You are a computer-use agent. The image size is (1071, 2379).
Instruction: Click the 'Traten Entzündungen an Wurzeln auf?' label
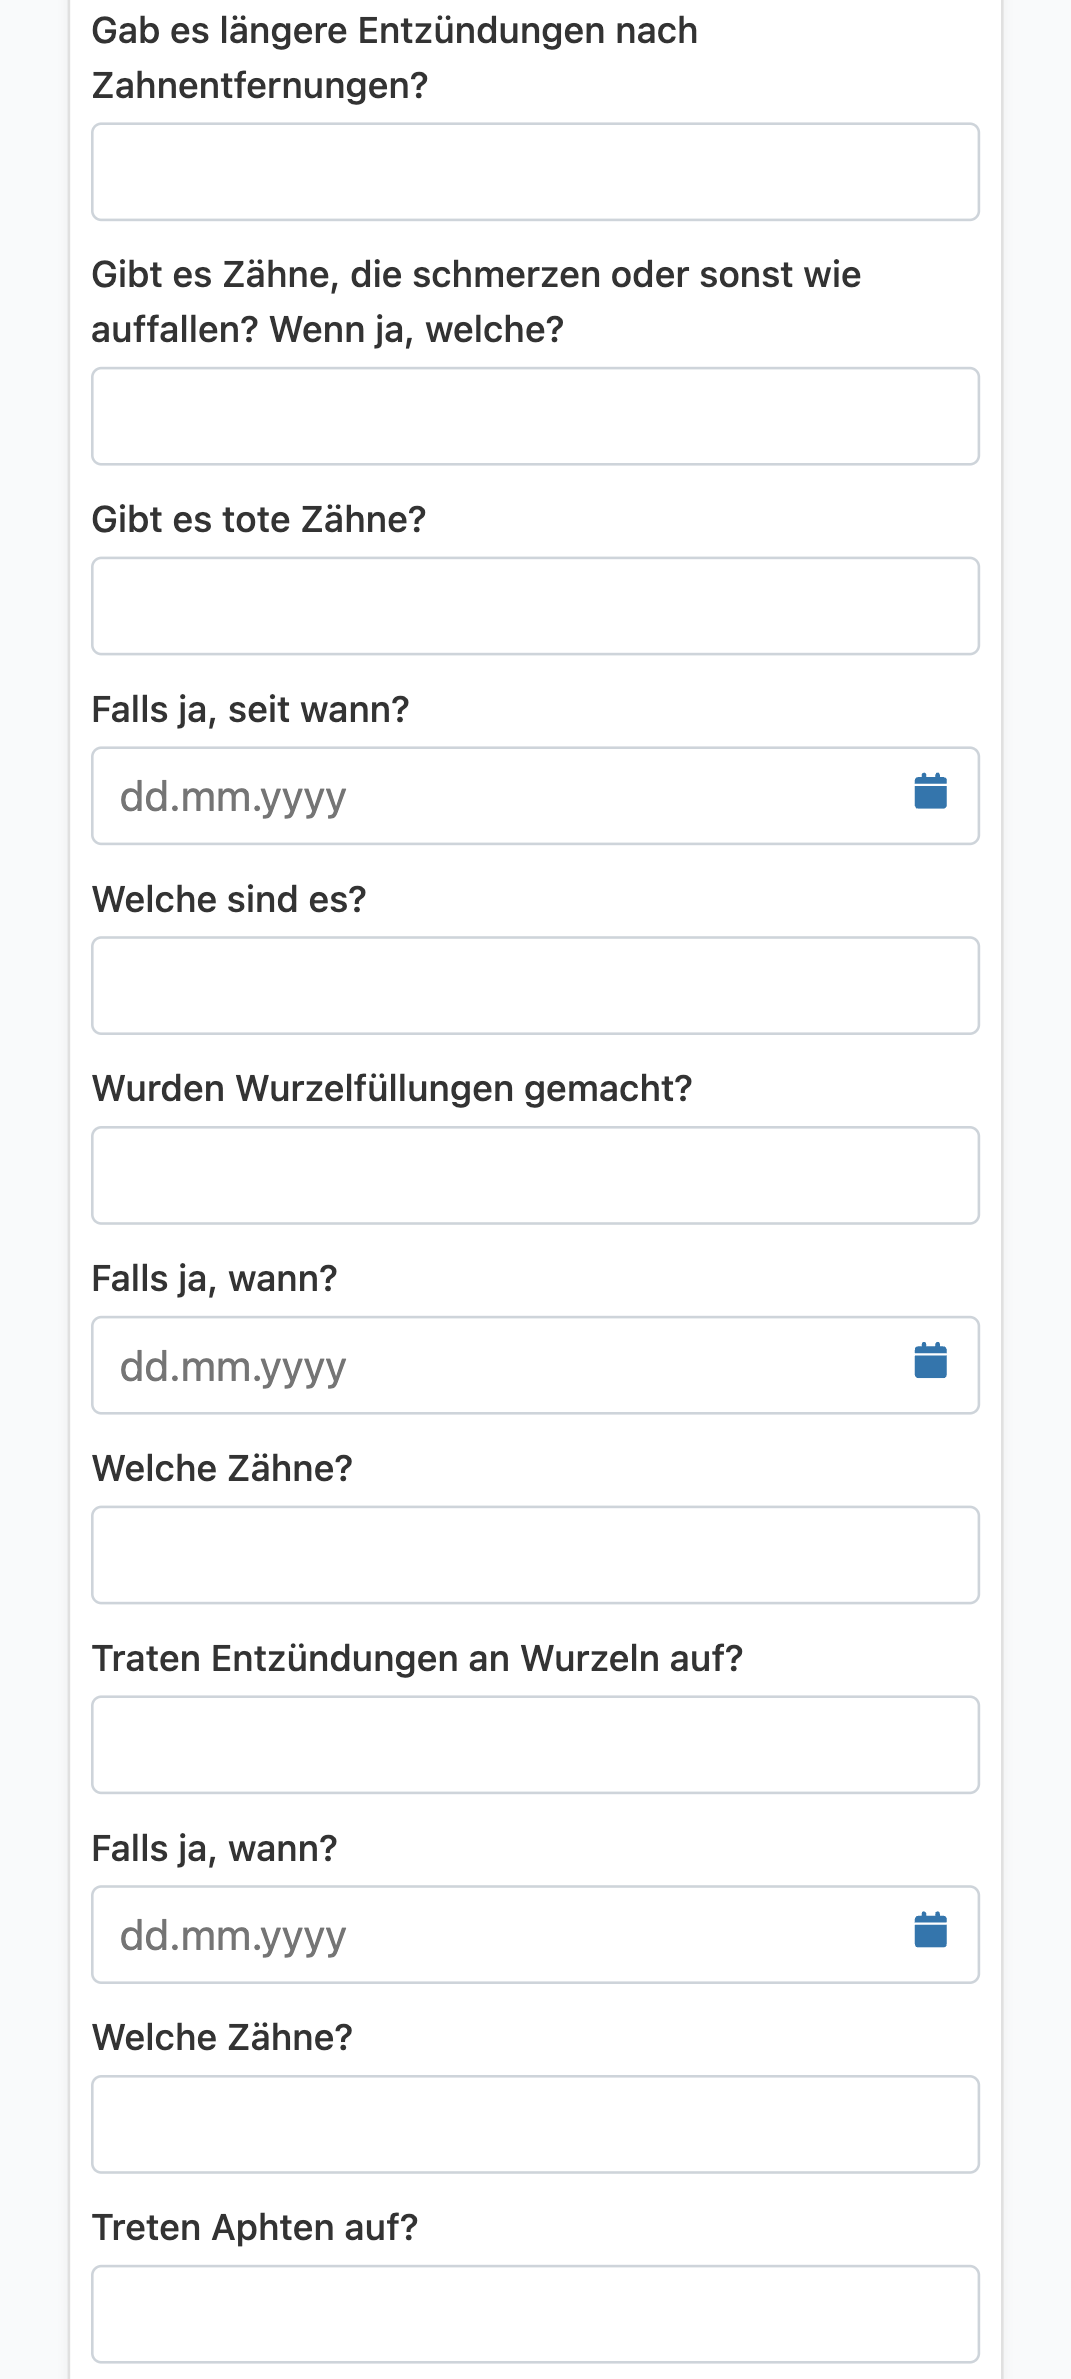point(418,1659)
